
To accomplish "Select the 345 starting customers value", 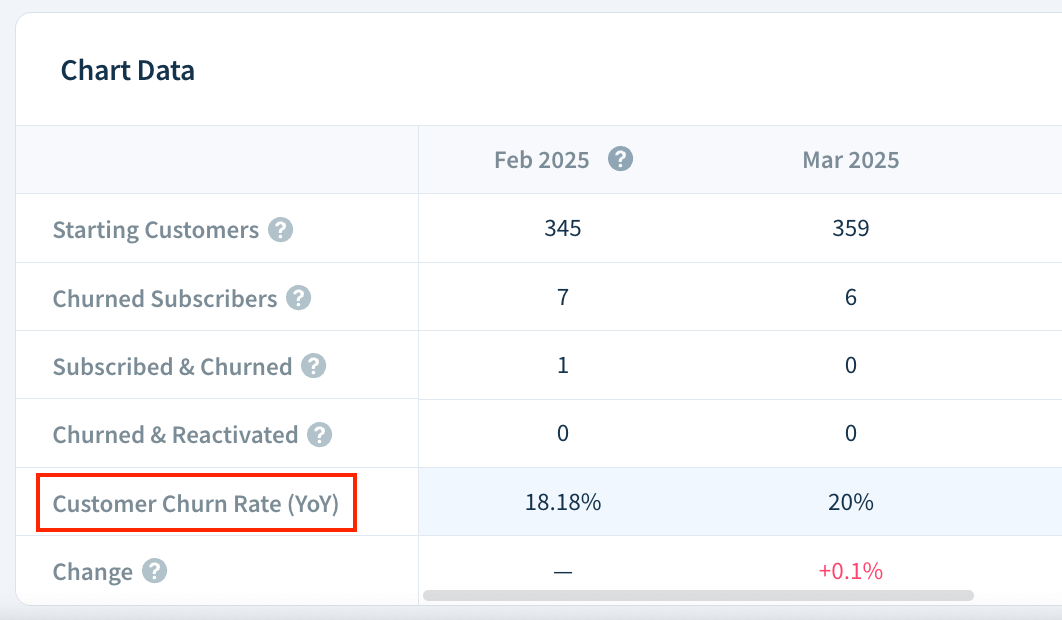I will tap(563, 228).
